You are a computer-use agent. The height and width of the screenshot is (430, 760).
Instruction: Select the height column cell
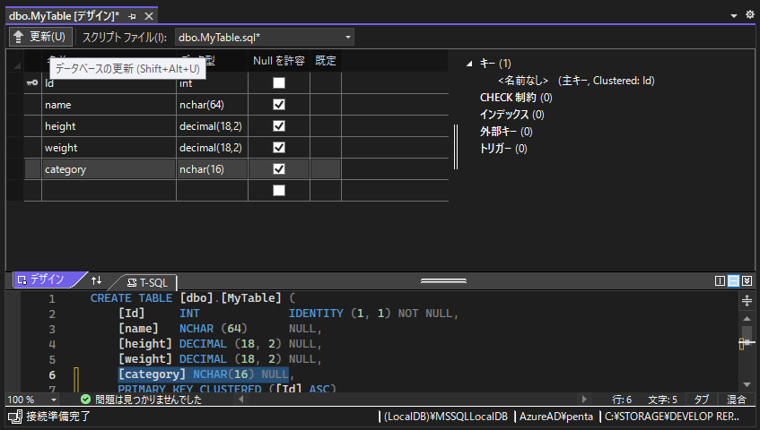(109, 126)
